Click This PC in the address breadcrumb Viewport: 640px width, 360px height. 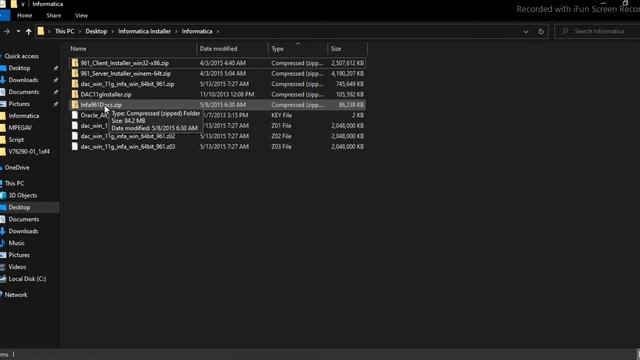point(64,31)
